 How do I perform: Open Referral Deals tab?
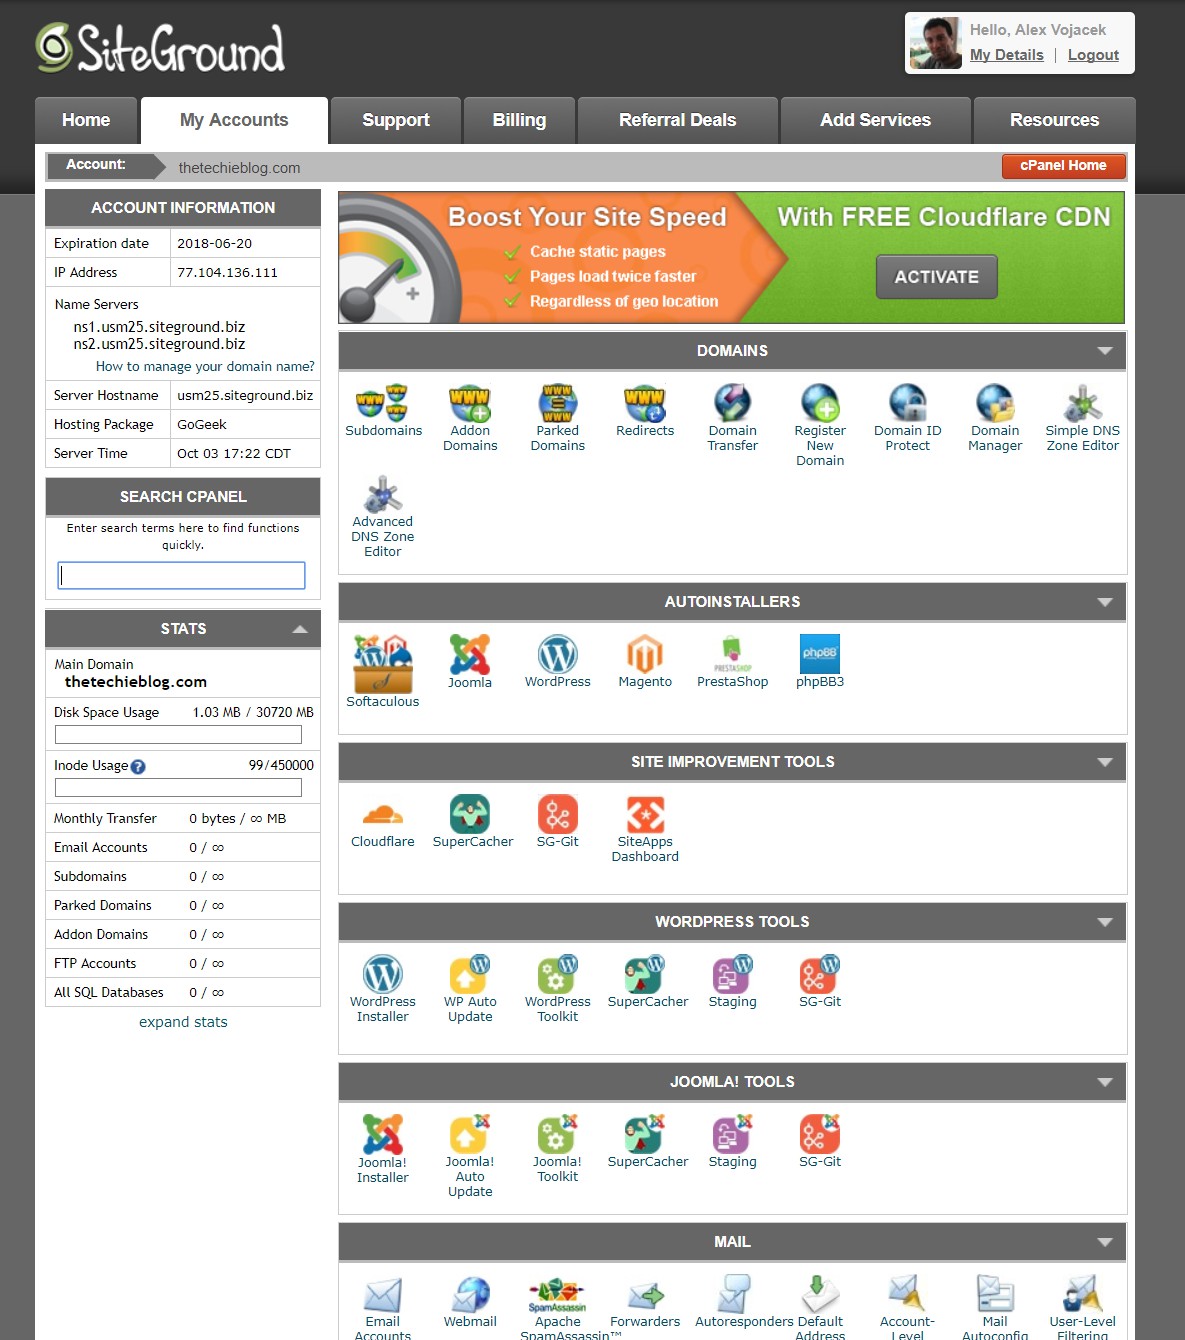pos(678,120)
